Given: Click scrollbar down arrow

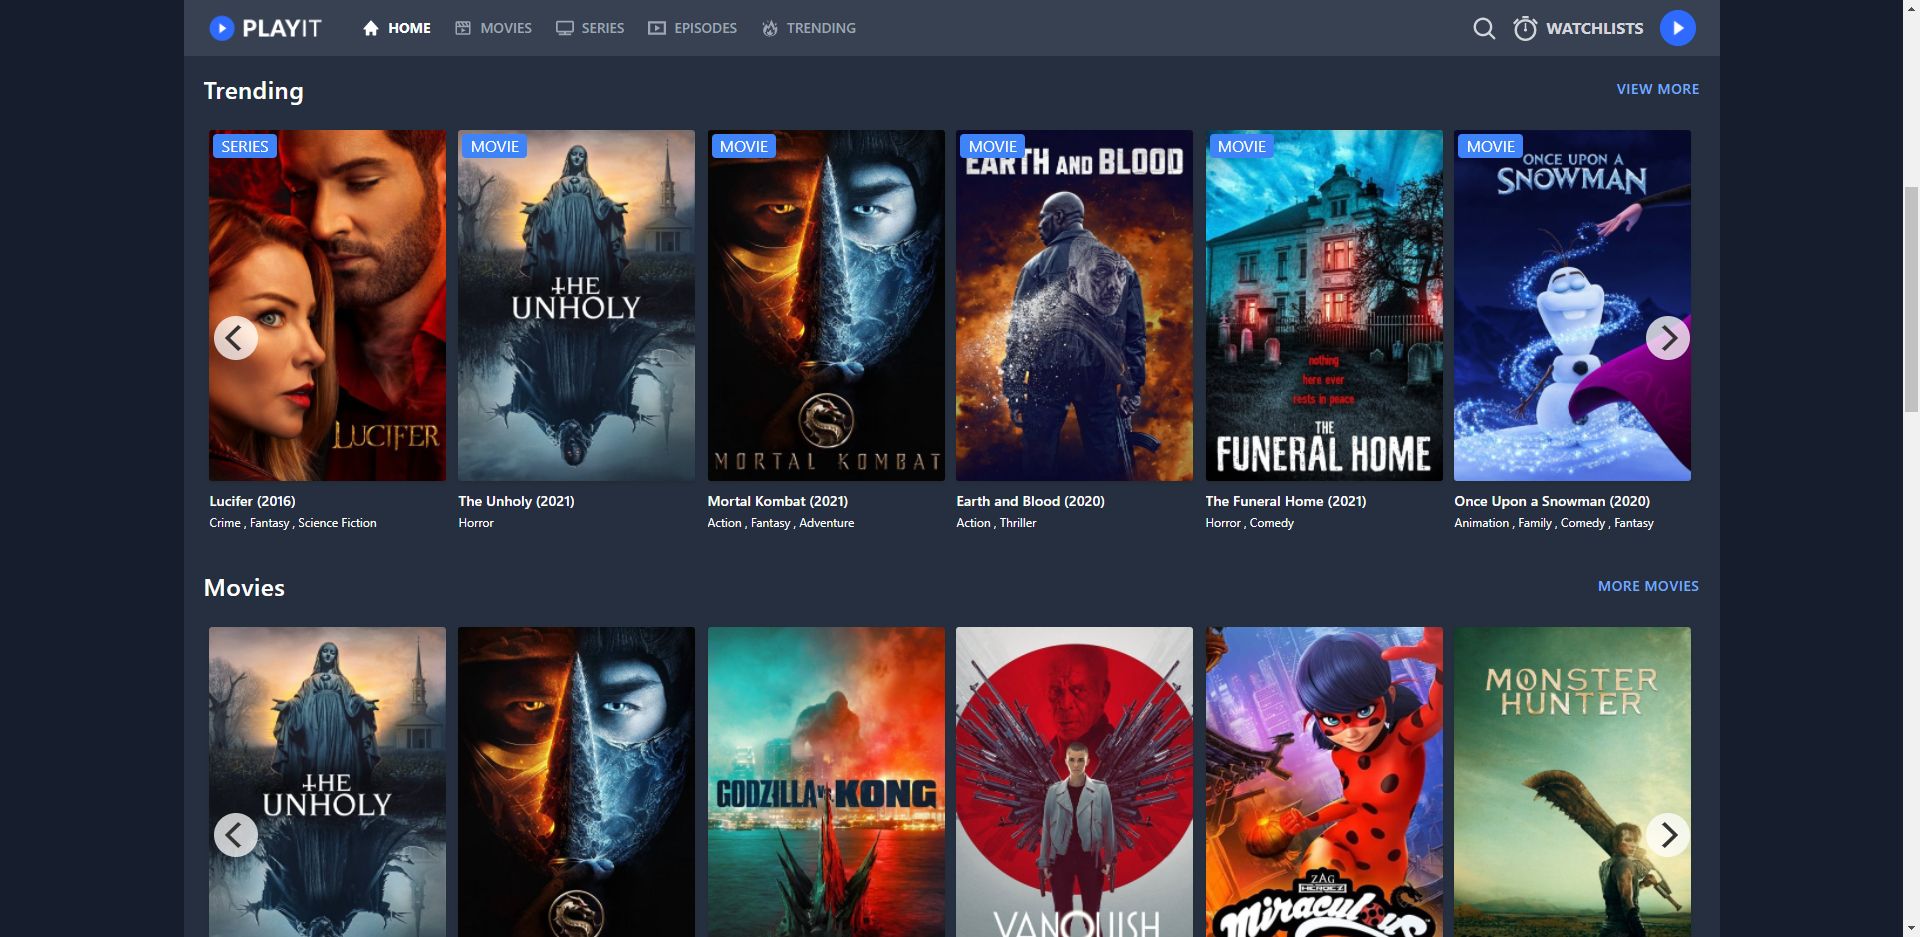Looking at the screenshot, I should point(1911,928).
